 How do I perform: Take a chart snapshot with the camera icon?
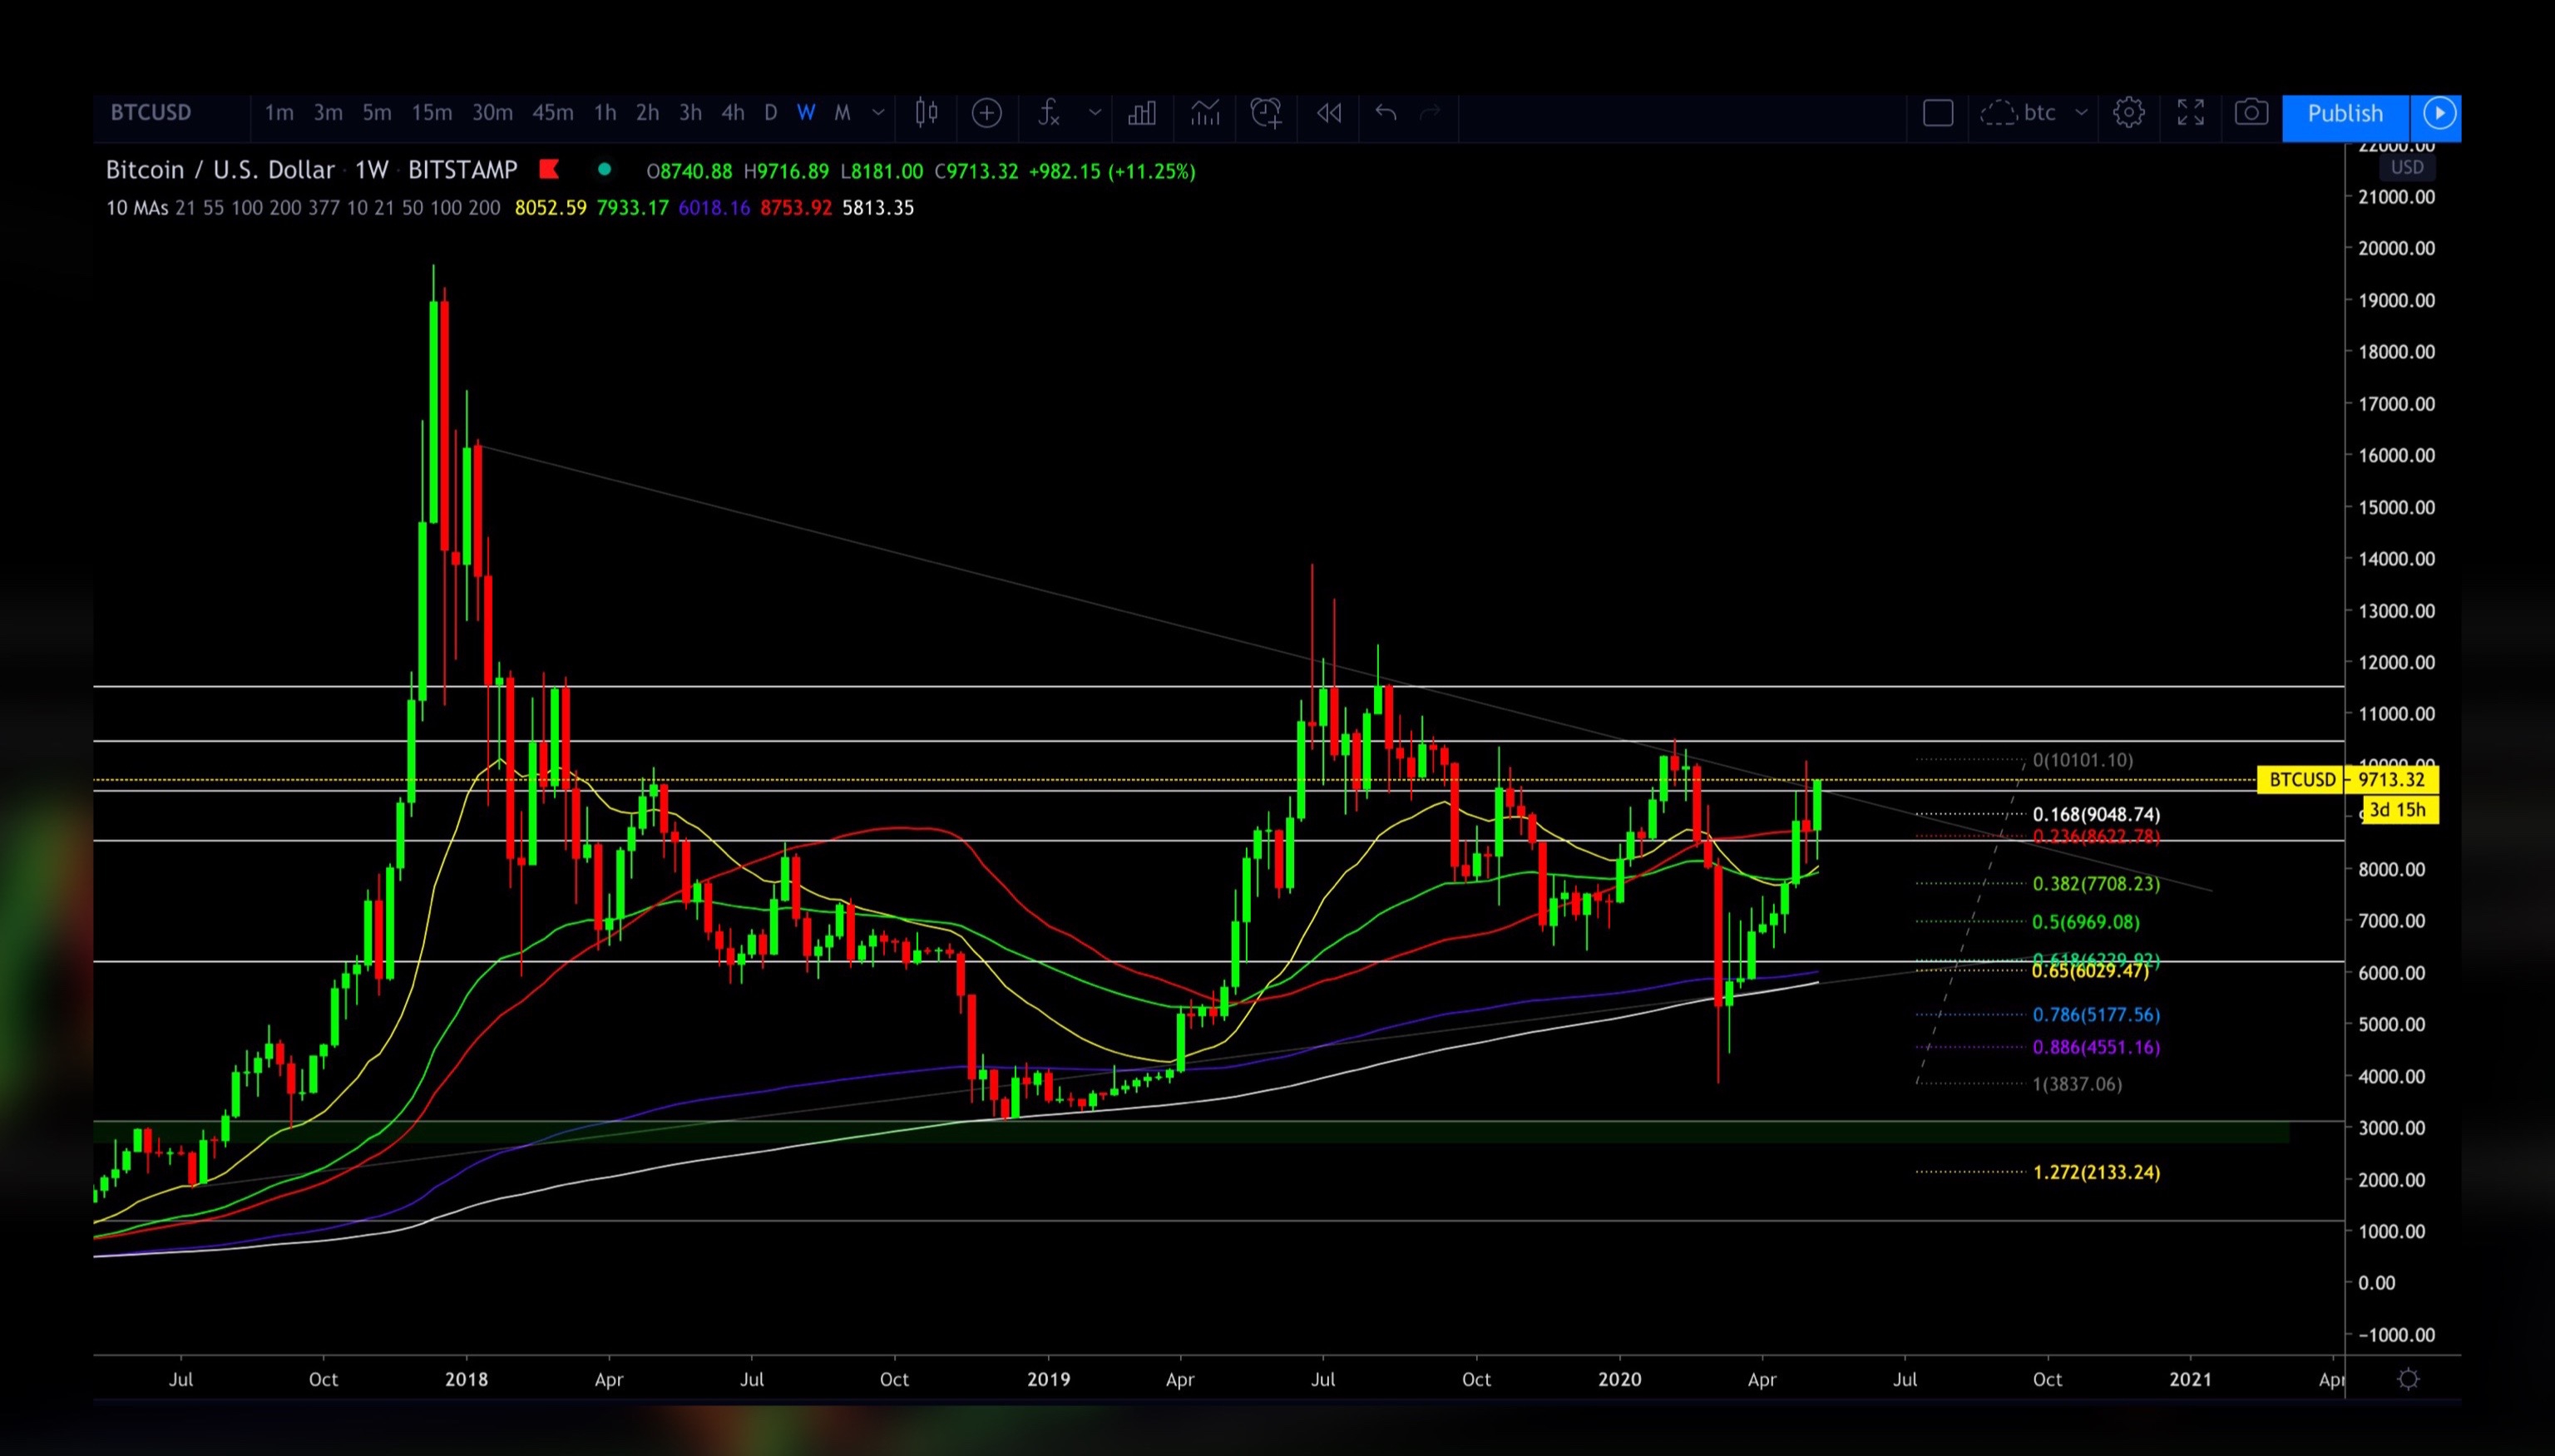(x=2251, y=113)
